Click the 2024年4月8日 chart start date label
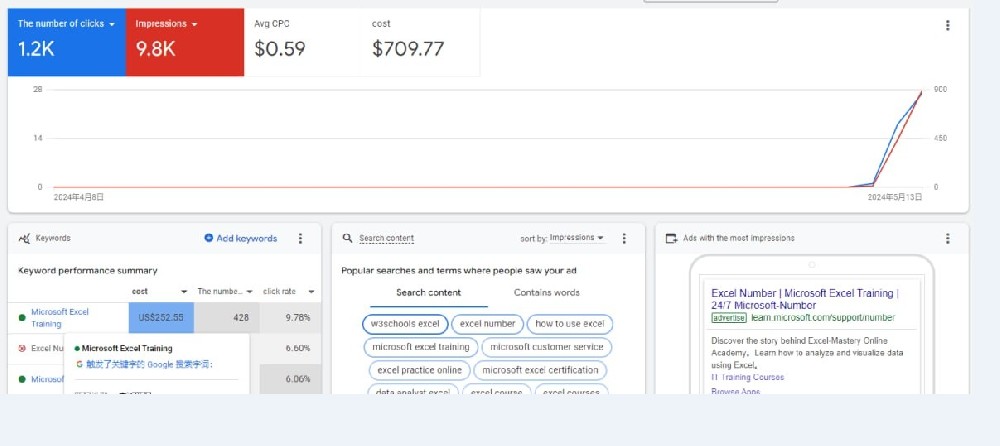The image size is (1000, 446). coord(78,198)
